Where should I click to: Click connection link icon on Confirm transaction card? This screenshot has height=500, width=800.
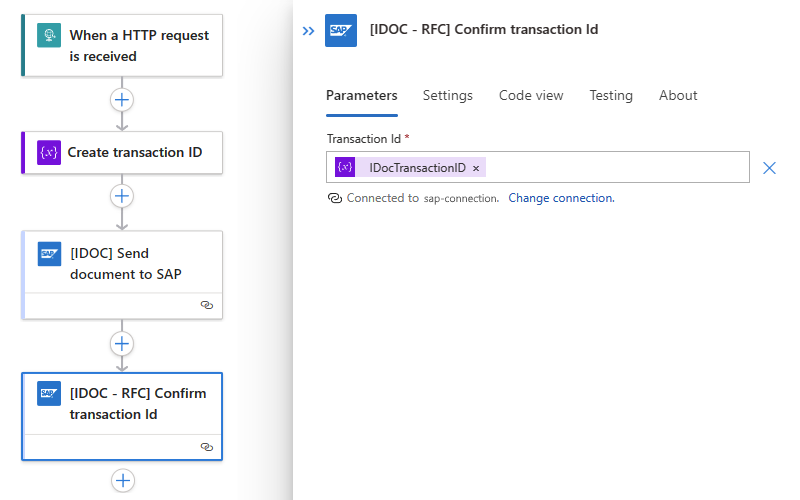(207, 447)
